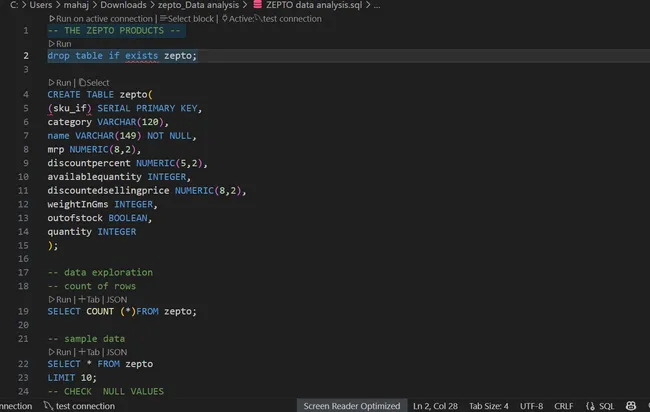
Task: Open +Tab lens above SELECT * FROM zepto
Action: pos(89,352)
